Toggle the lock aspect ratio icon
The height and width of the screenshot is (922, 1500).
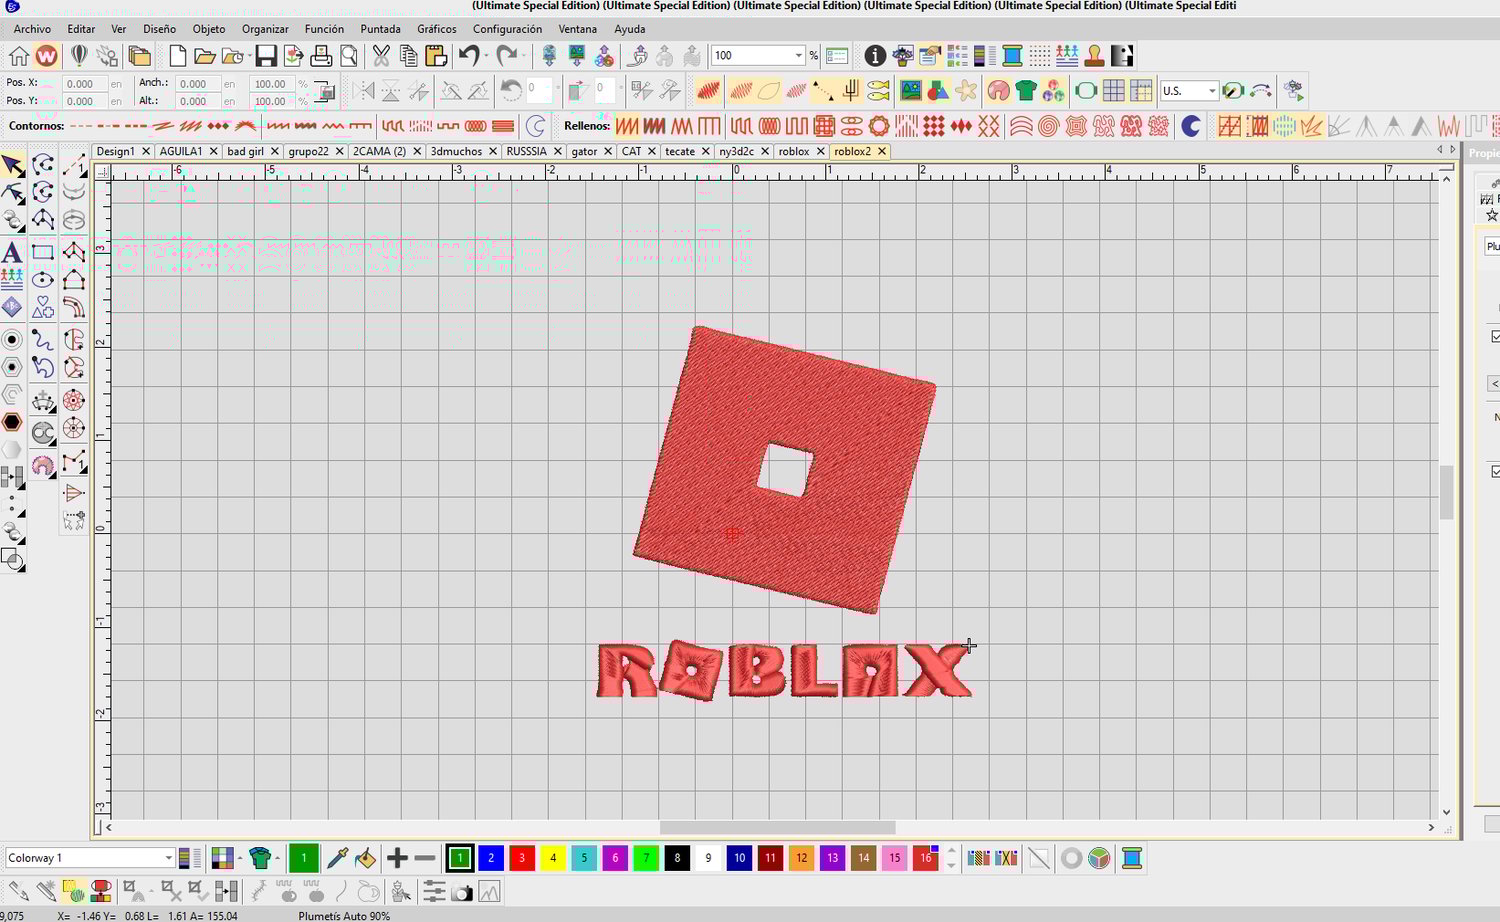[x=325, y=91]
